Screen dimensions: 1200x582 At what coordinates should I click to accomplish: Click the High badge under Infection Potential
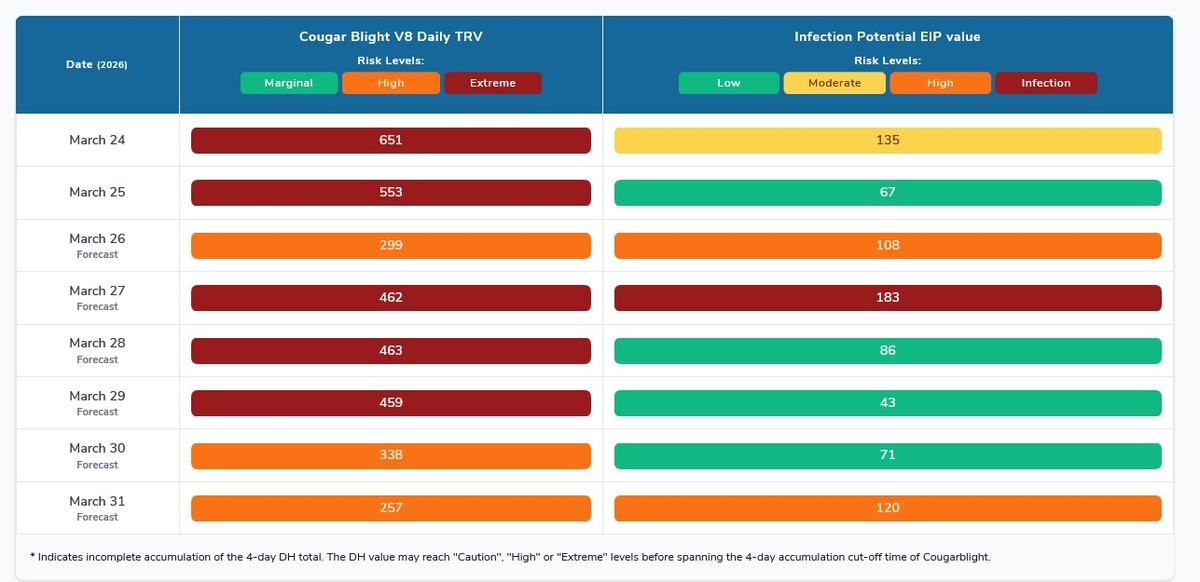[940, 83]
